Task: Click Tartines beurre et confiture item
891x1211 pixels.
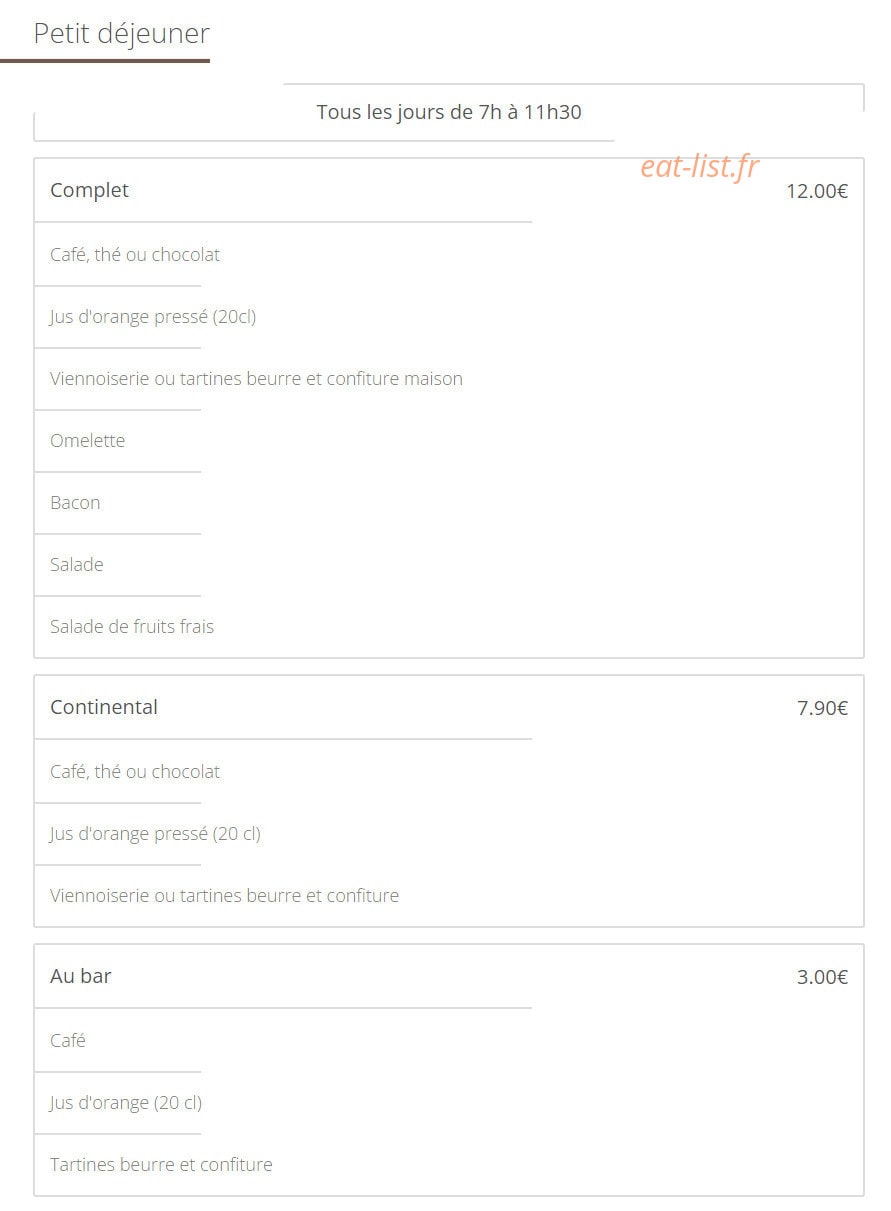Action: point(161,1164)
